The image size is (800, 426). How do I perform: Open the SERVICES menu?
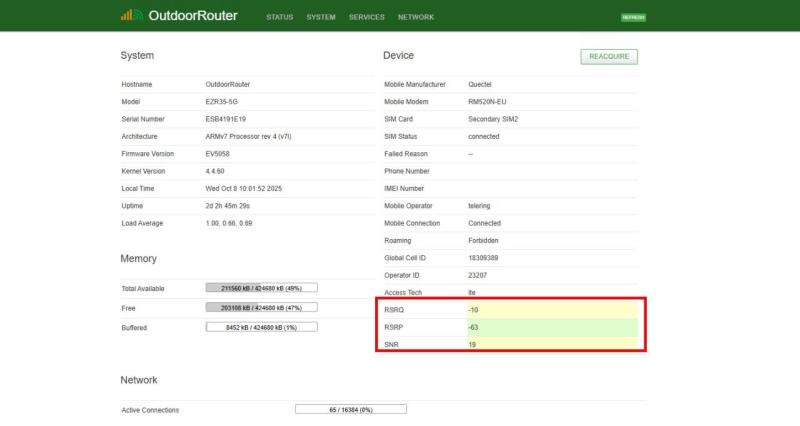tap(367, 17)
